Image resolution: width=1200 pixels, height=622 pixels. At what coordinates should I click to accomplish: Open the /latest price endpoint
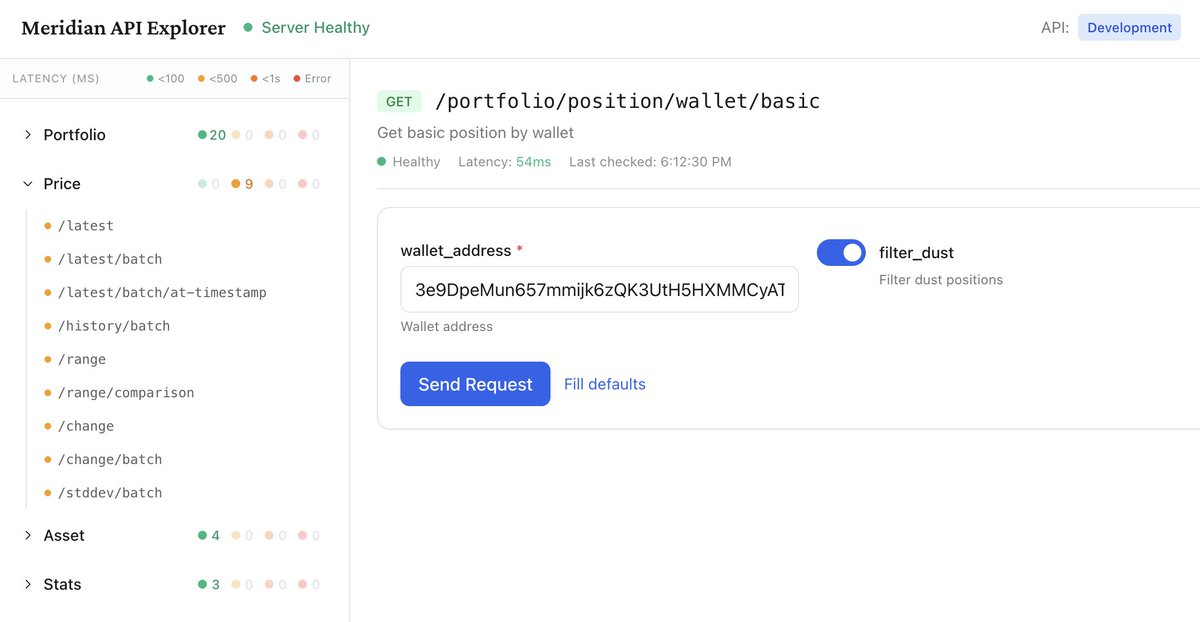[86, 226]
